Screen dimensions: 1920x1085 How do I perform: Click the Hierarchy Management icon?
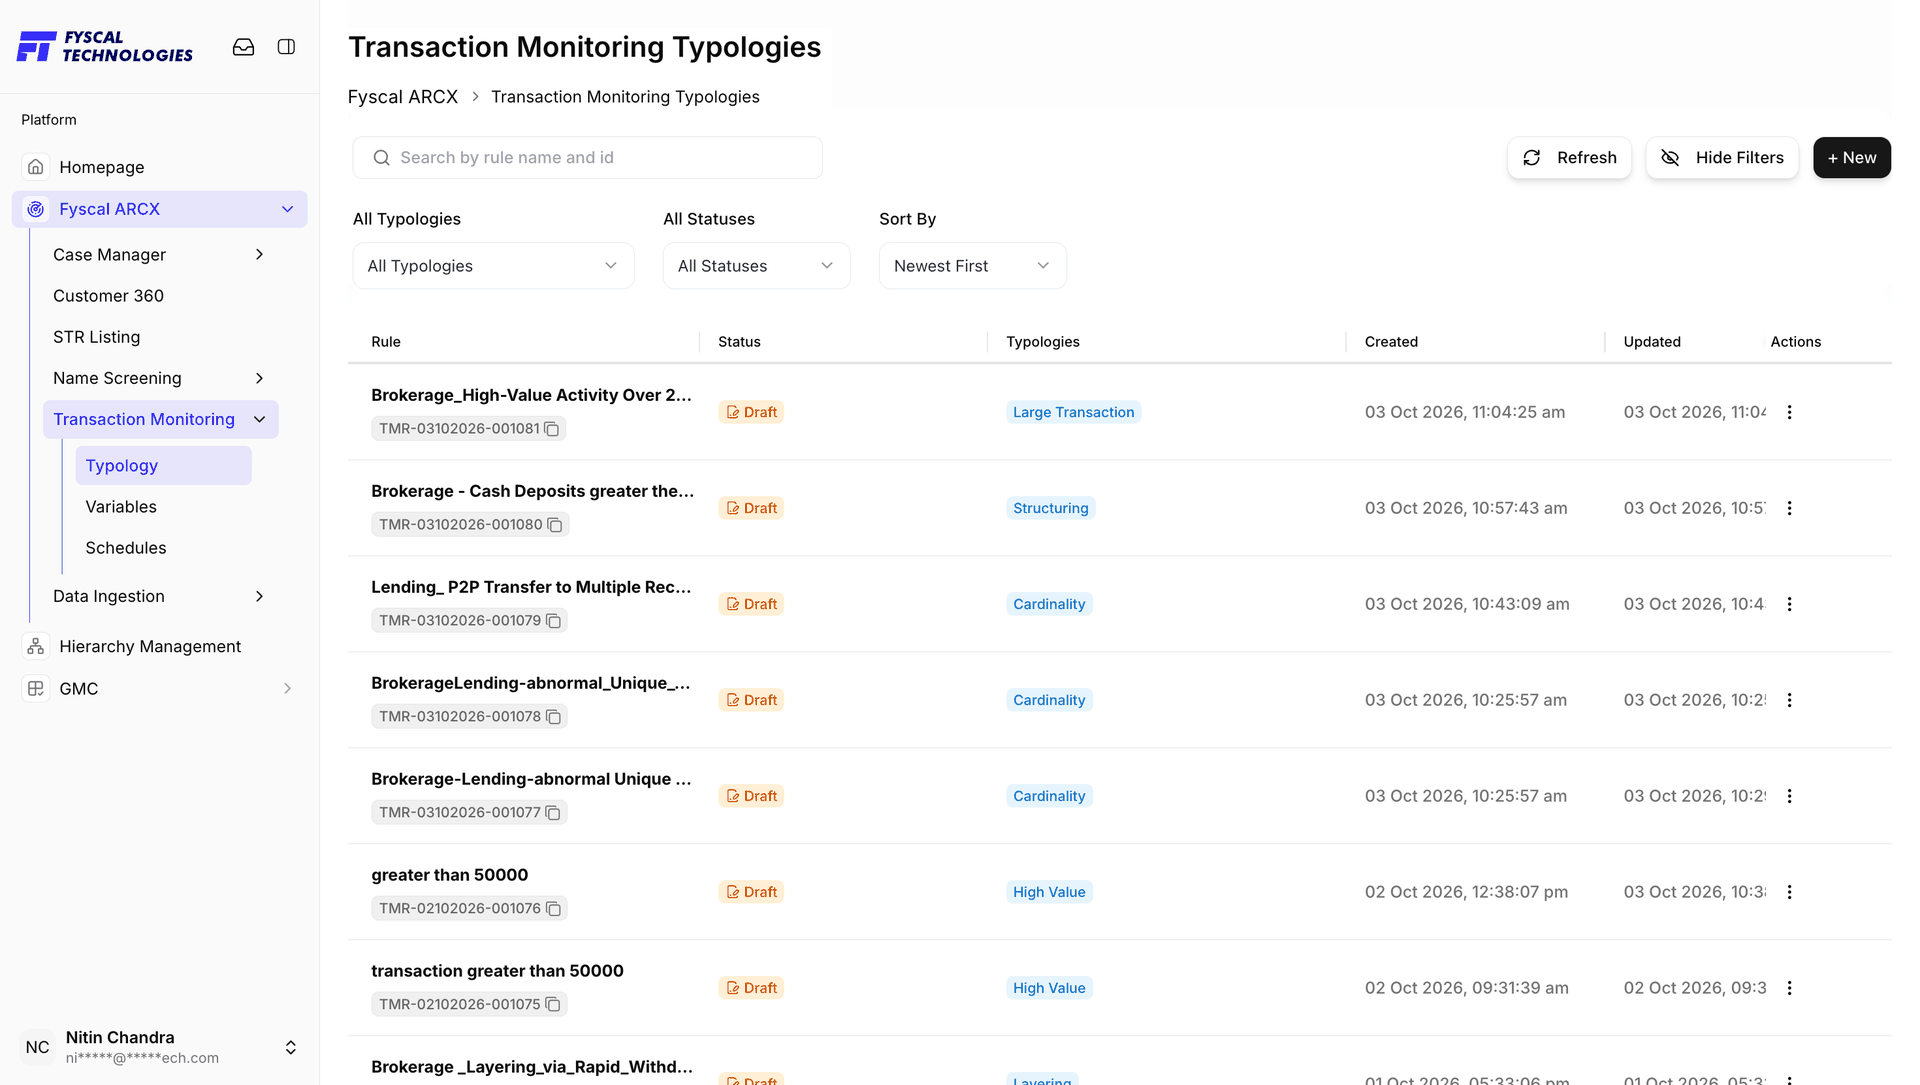coord(36,646)
